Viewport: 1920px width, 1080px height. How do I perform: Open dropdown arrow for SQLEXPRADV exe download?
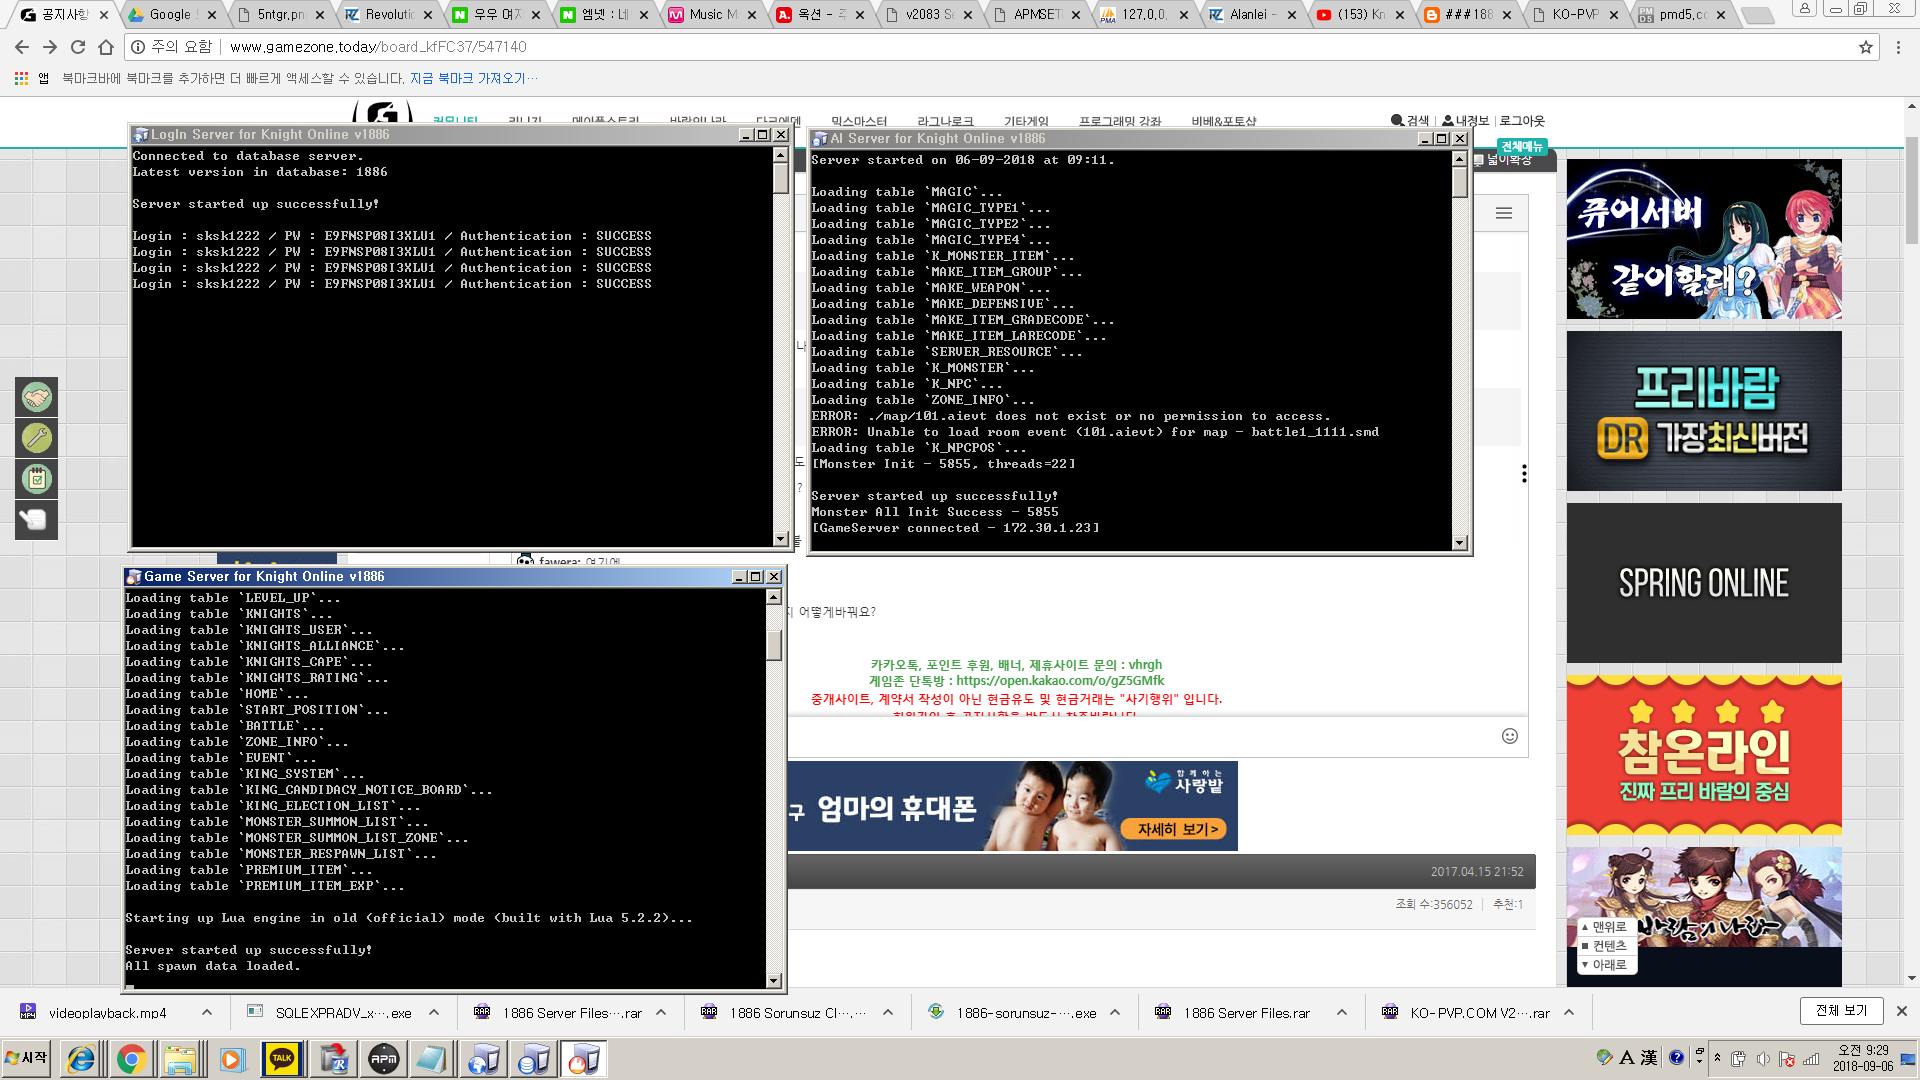pyautogui.click(x=434, y=1012)
